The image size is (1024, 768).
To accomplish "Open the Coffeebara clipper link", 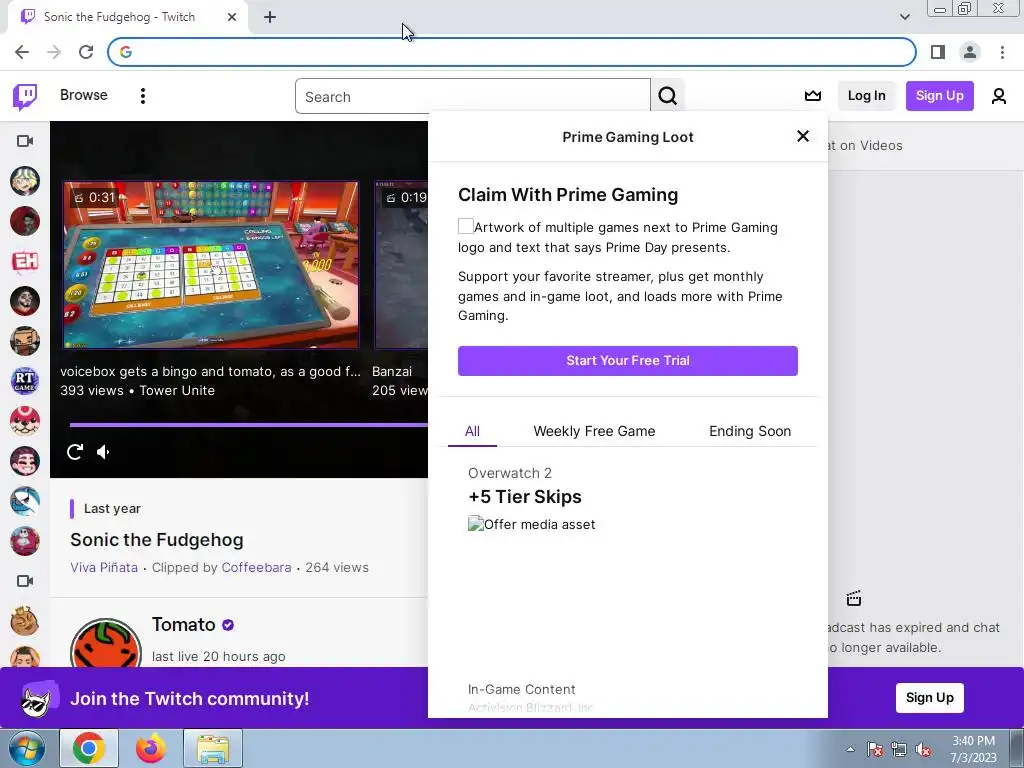I will [x=256, y=568].
